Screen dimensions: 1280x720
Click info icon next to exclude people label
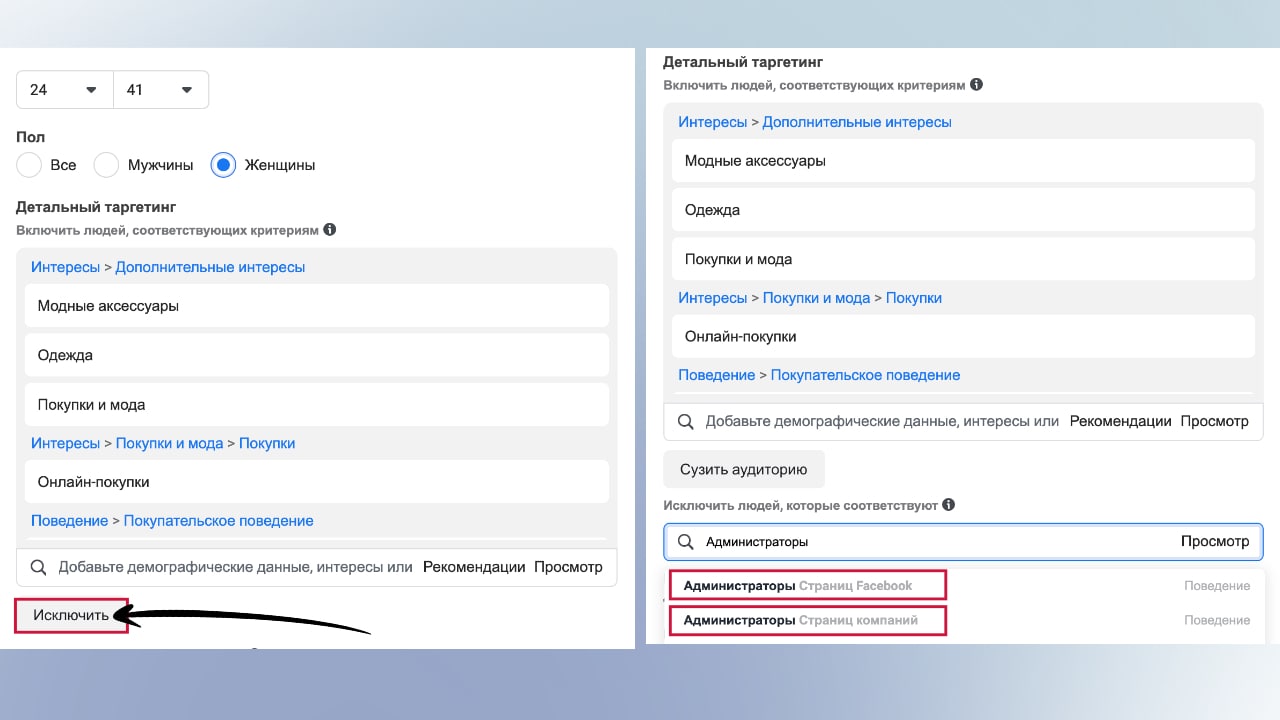click(x=949, y=505)
